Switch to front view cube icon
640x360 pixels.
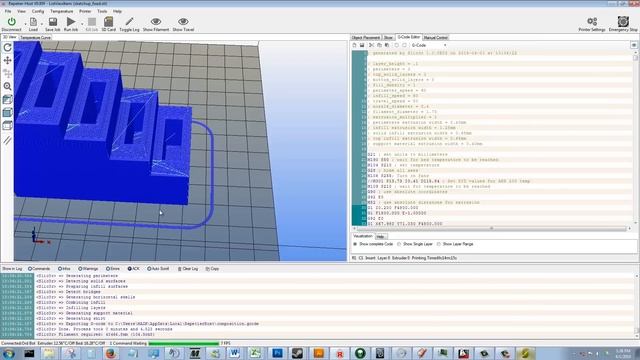pos(7,113)
